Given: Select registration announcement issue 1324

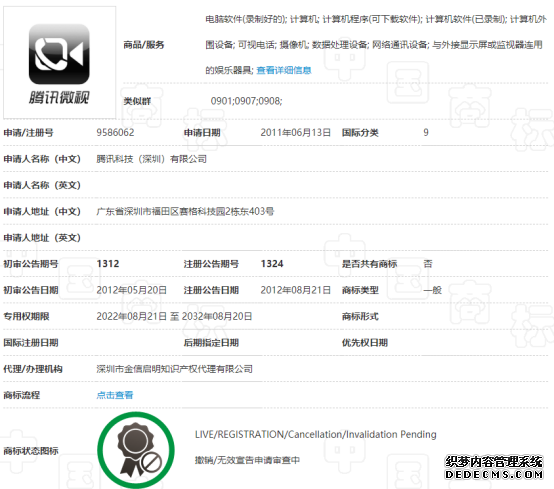Looking at the screenshot, I should pyautogui.click(x=272, y=264).
